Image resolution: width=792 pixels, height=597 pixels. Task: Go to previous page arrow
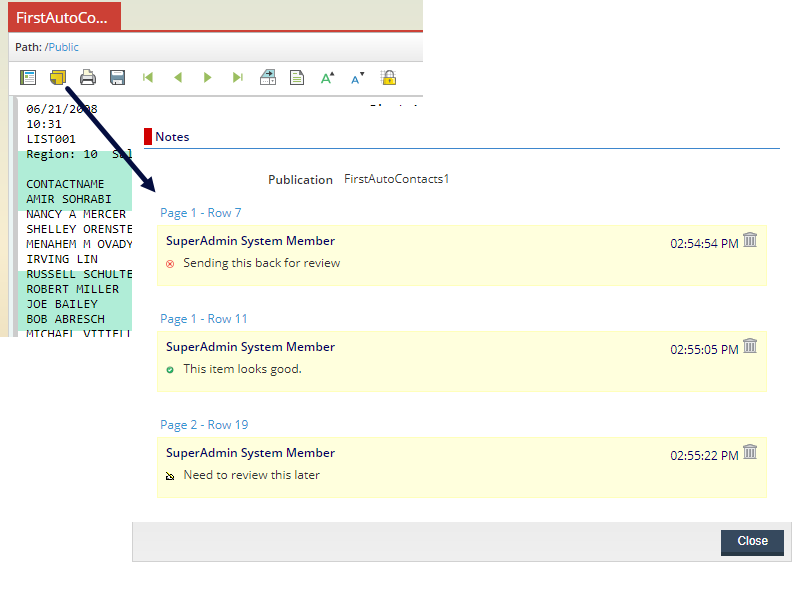[x=178, y=78]
